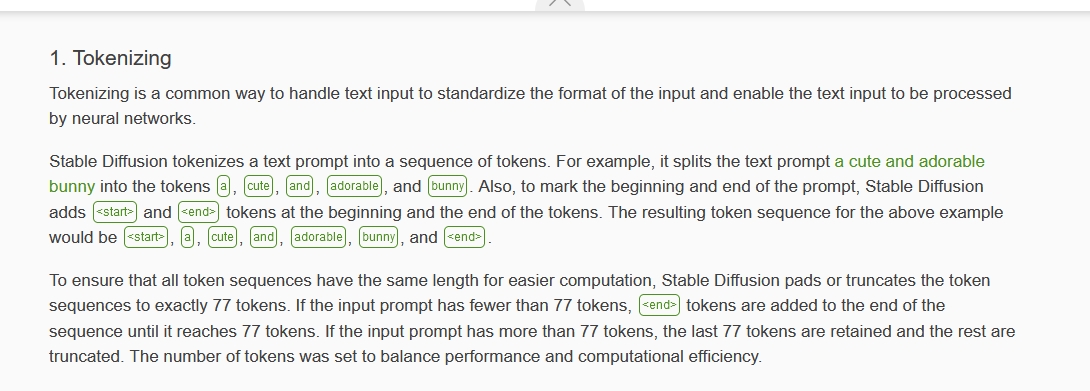Click the 'and' token after cute, second line
This screenshot has height=391, width=1090.
[x=299, y=186]
